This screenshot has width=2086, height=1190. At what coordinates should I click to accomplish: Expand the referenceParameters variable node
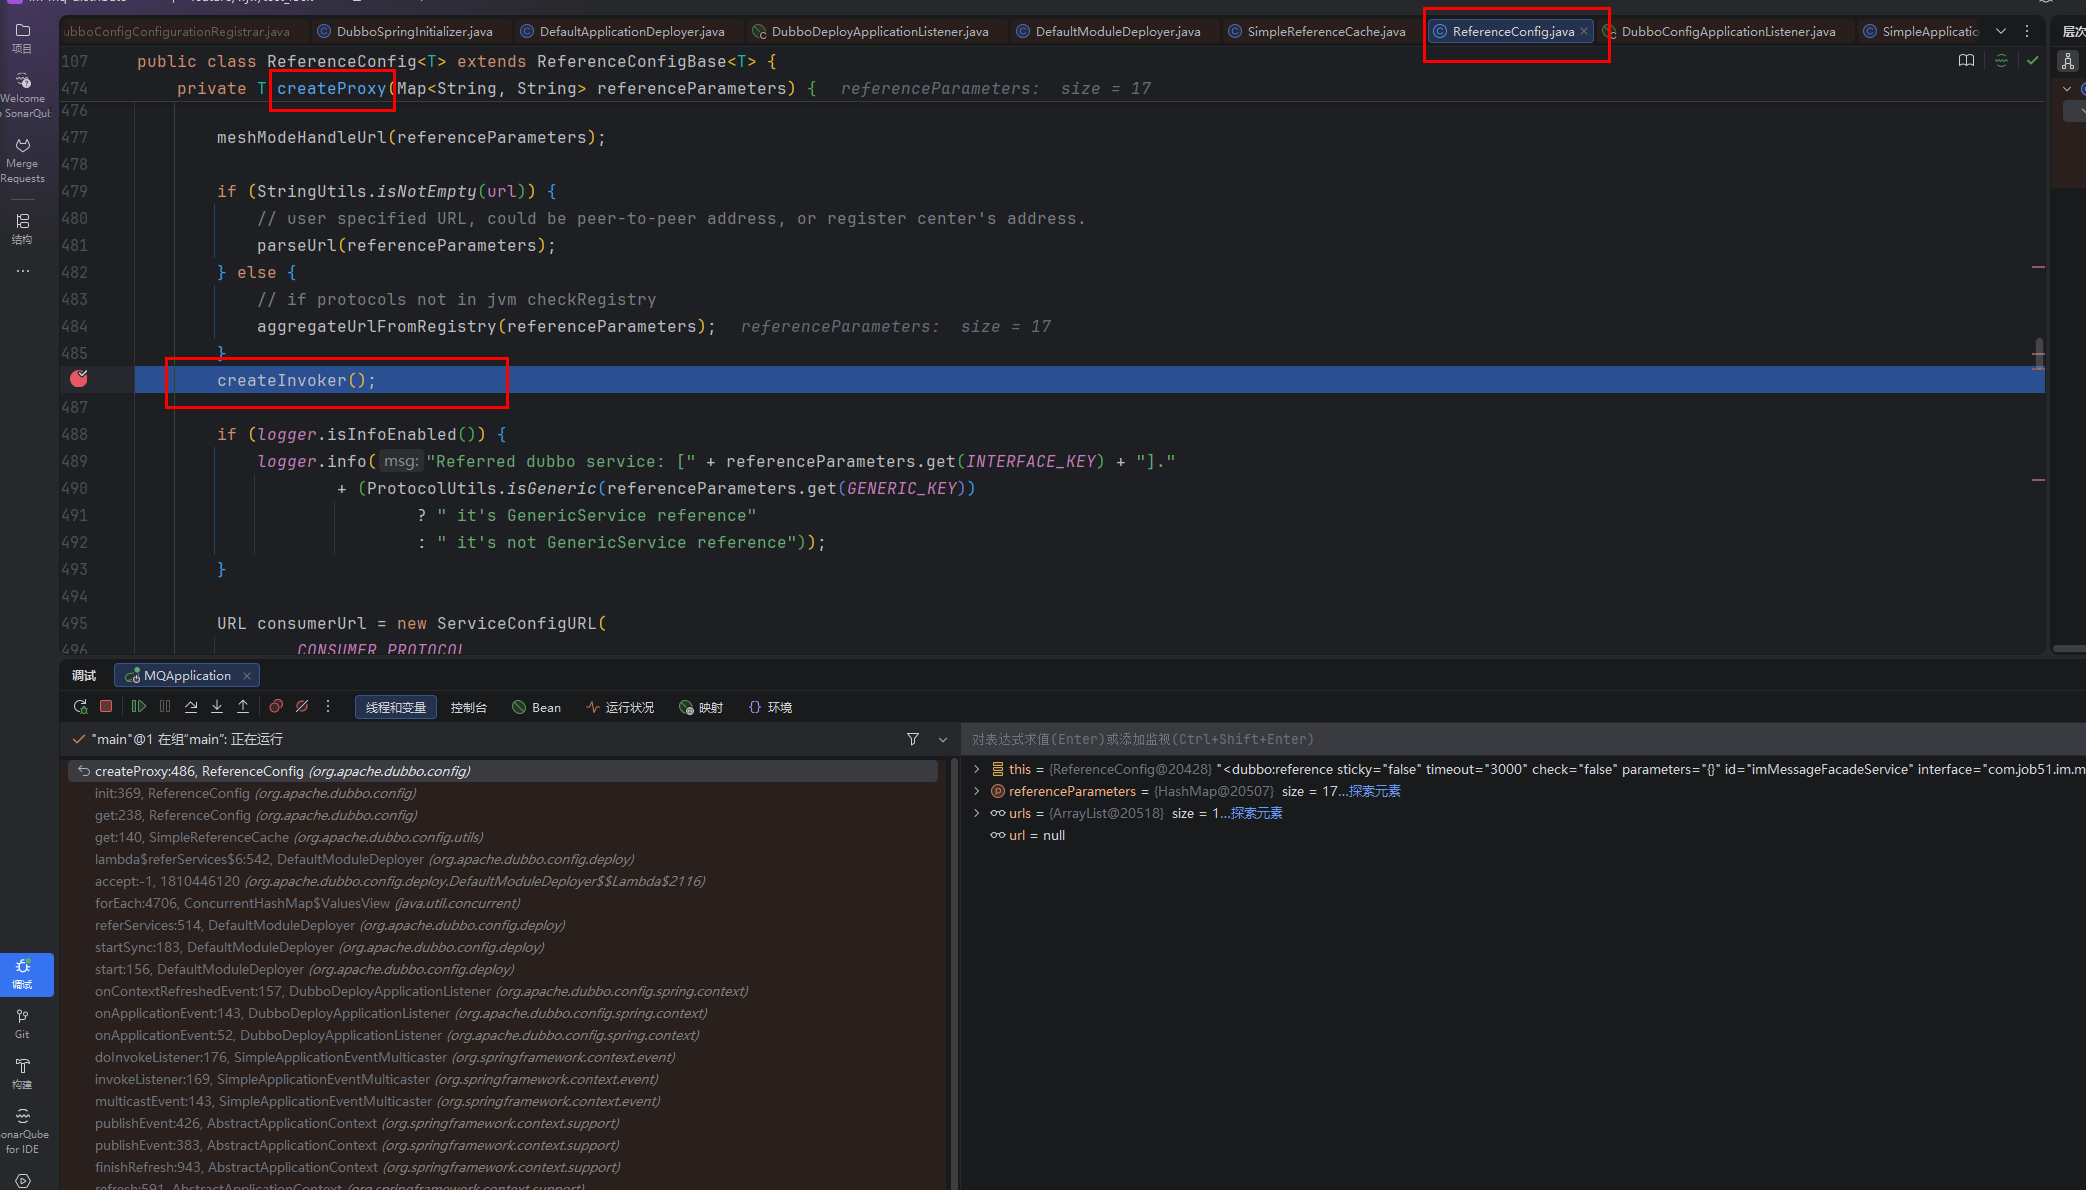977,791
